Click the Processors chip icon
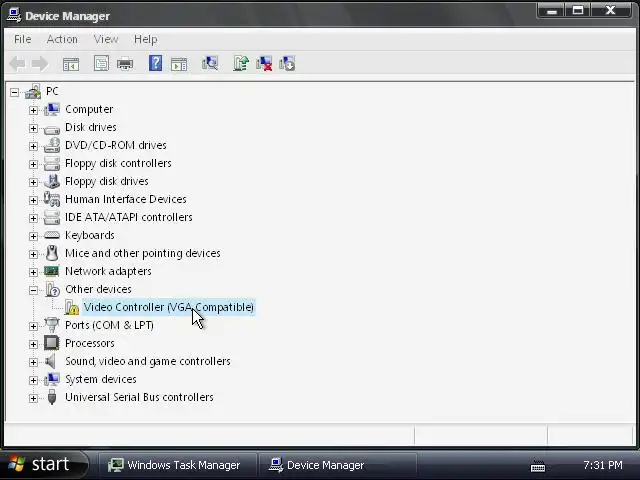 click(x=51, y=343)
